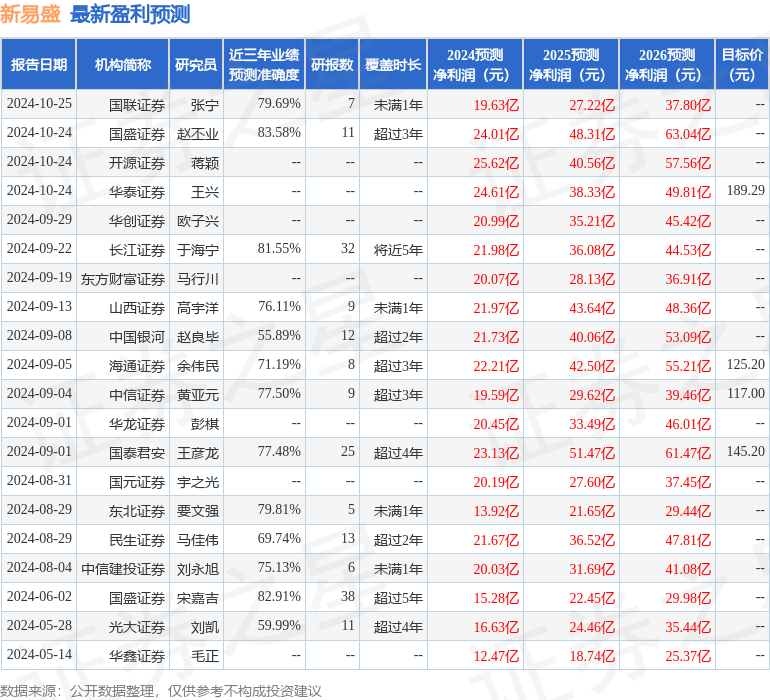Click 中国银河 institution name

pos(137,337)
